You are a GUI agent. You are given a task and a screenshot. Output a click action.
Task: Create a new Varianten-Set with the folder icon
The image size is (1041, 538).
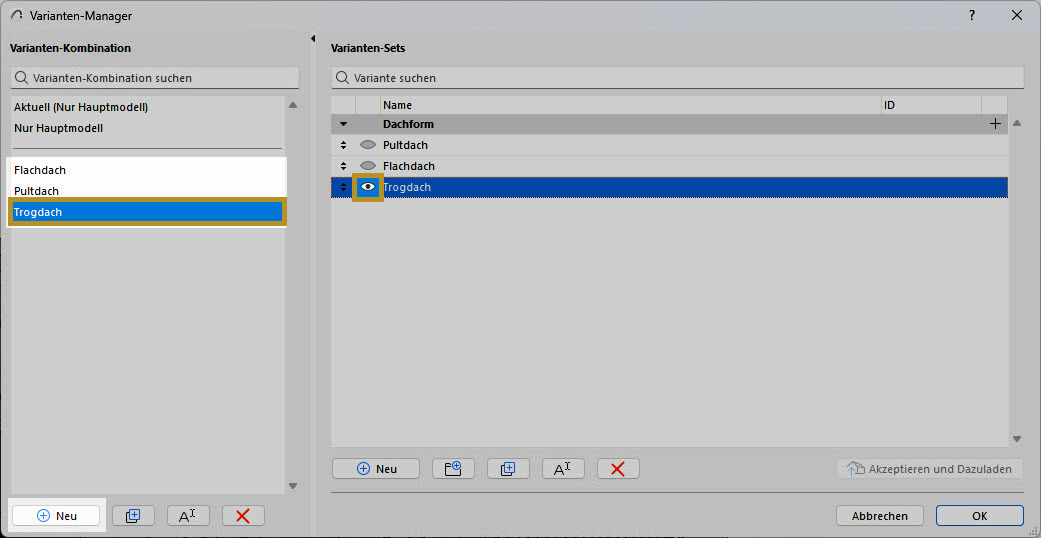pyautogui.click(x=453, y=469)
